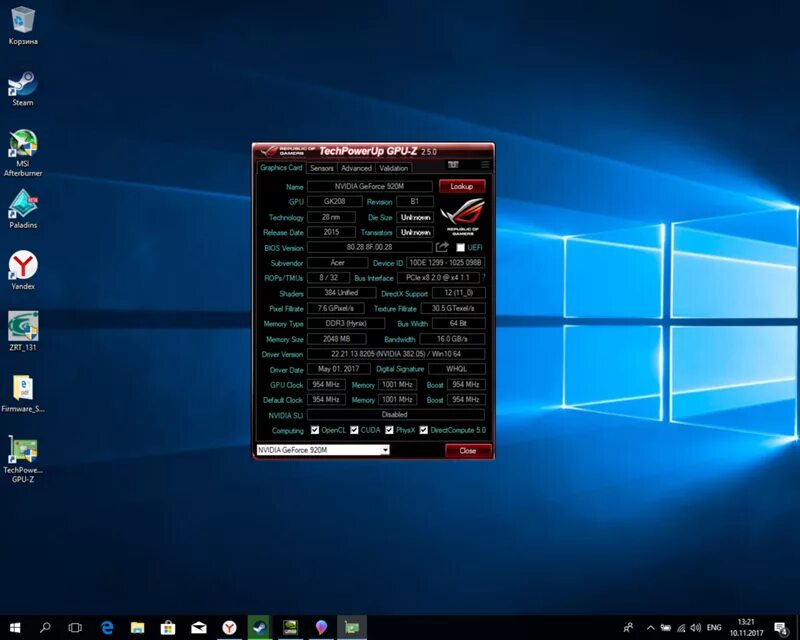Click the Bandwidth value 16.0 GB/s
The image size is (800, 640).
pyautogui.click(x=453, y=338)
